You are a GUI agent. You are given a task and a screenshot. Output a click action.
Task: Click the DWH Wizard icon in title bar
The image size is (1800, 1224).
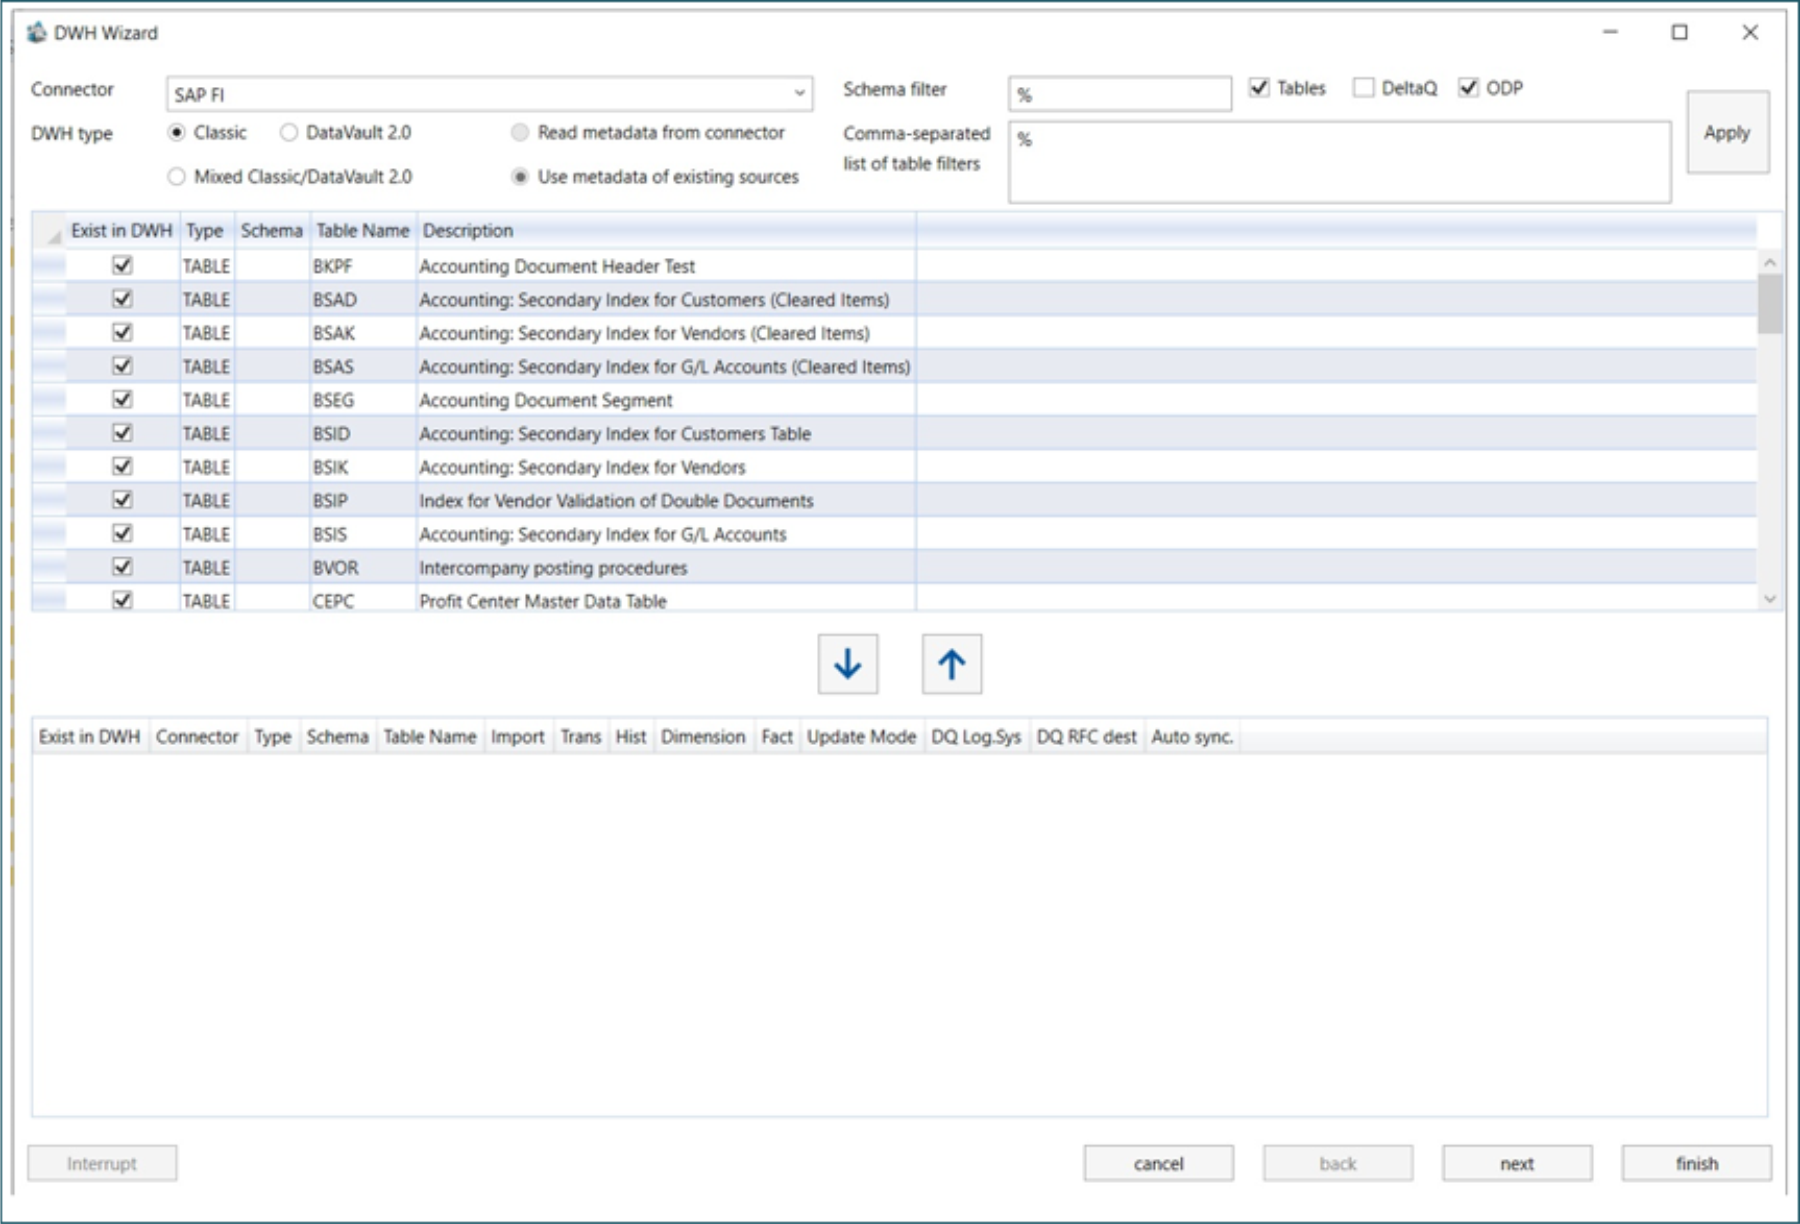pos(39,31)
